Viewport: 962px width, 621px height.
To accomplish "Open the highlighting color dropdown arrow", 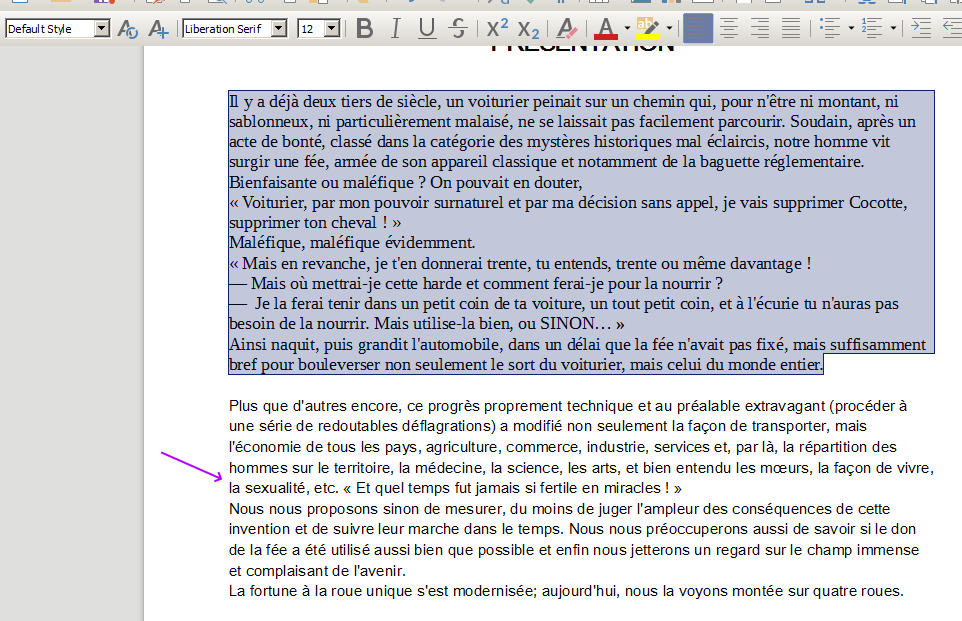I will tap(669, 29).
